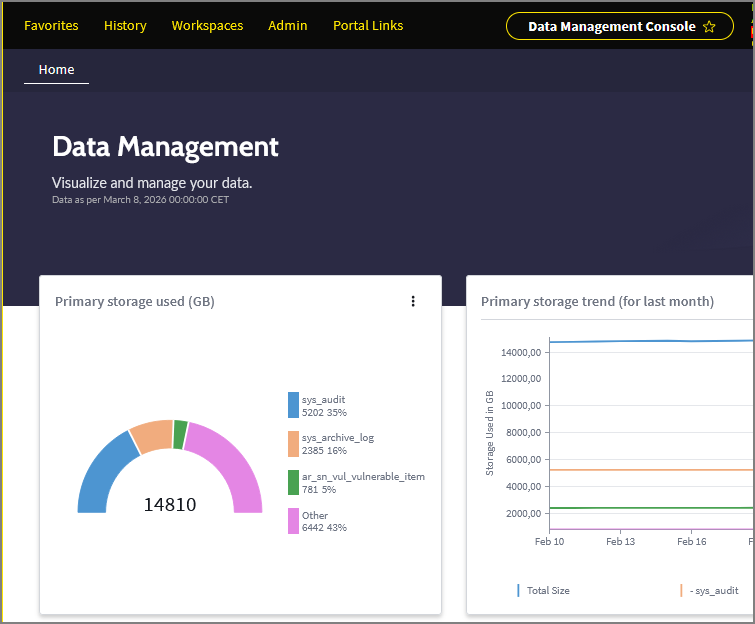Click the 14810 total in the donut center
Image resolution: width=755 pixels, height=624 pixels.
(x=170, y=505)
